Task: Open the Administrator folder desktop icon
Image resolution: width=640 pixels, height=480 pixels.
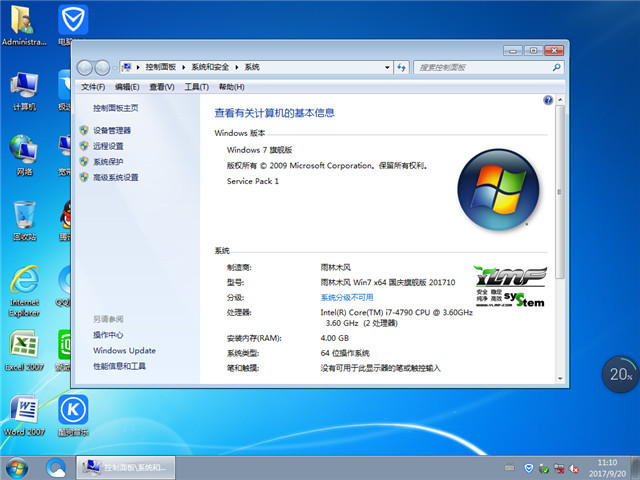Action: [x=24, y=26]
